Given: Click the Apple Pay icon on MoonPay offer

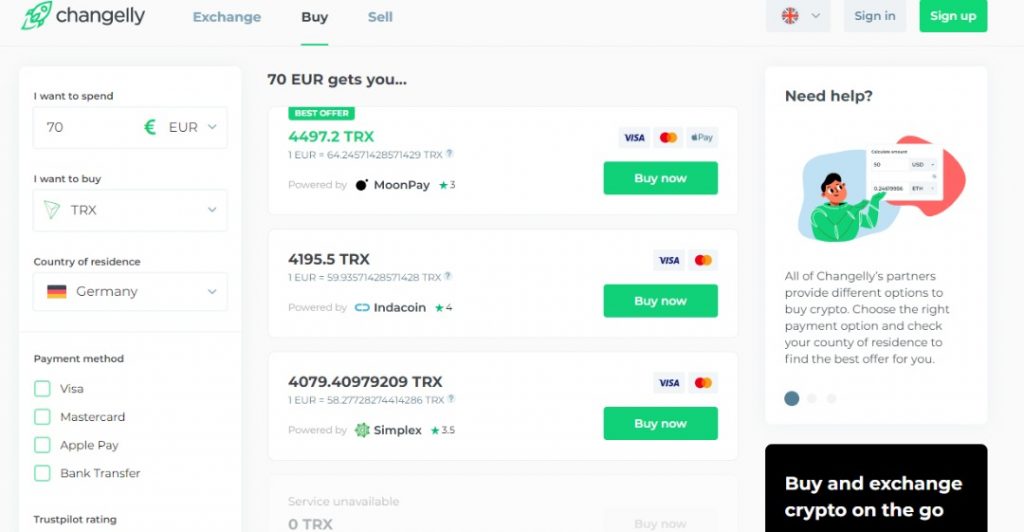Looking at the screenshot, I should (703, 137).
